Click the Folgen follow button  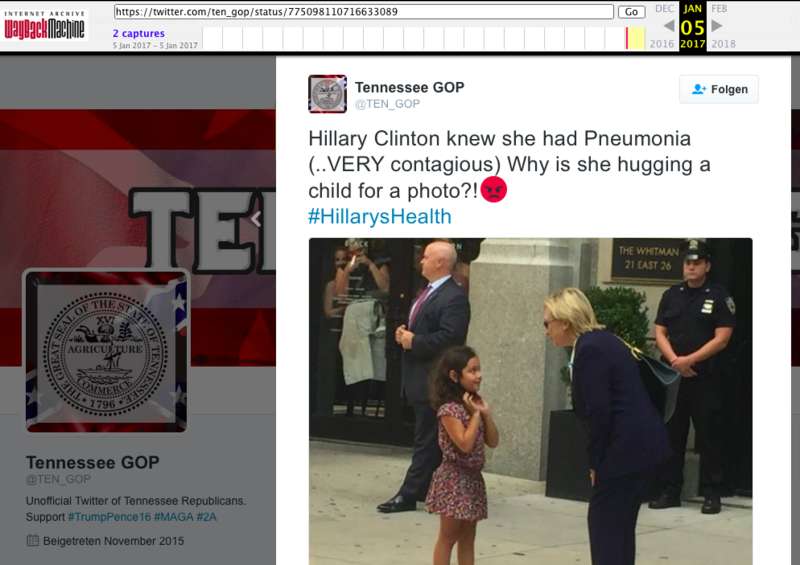(x=719, y=89)
